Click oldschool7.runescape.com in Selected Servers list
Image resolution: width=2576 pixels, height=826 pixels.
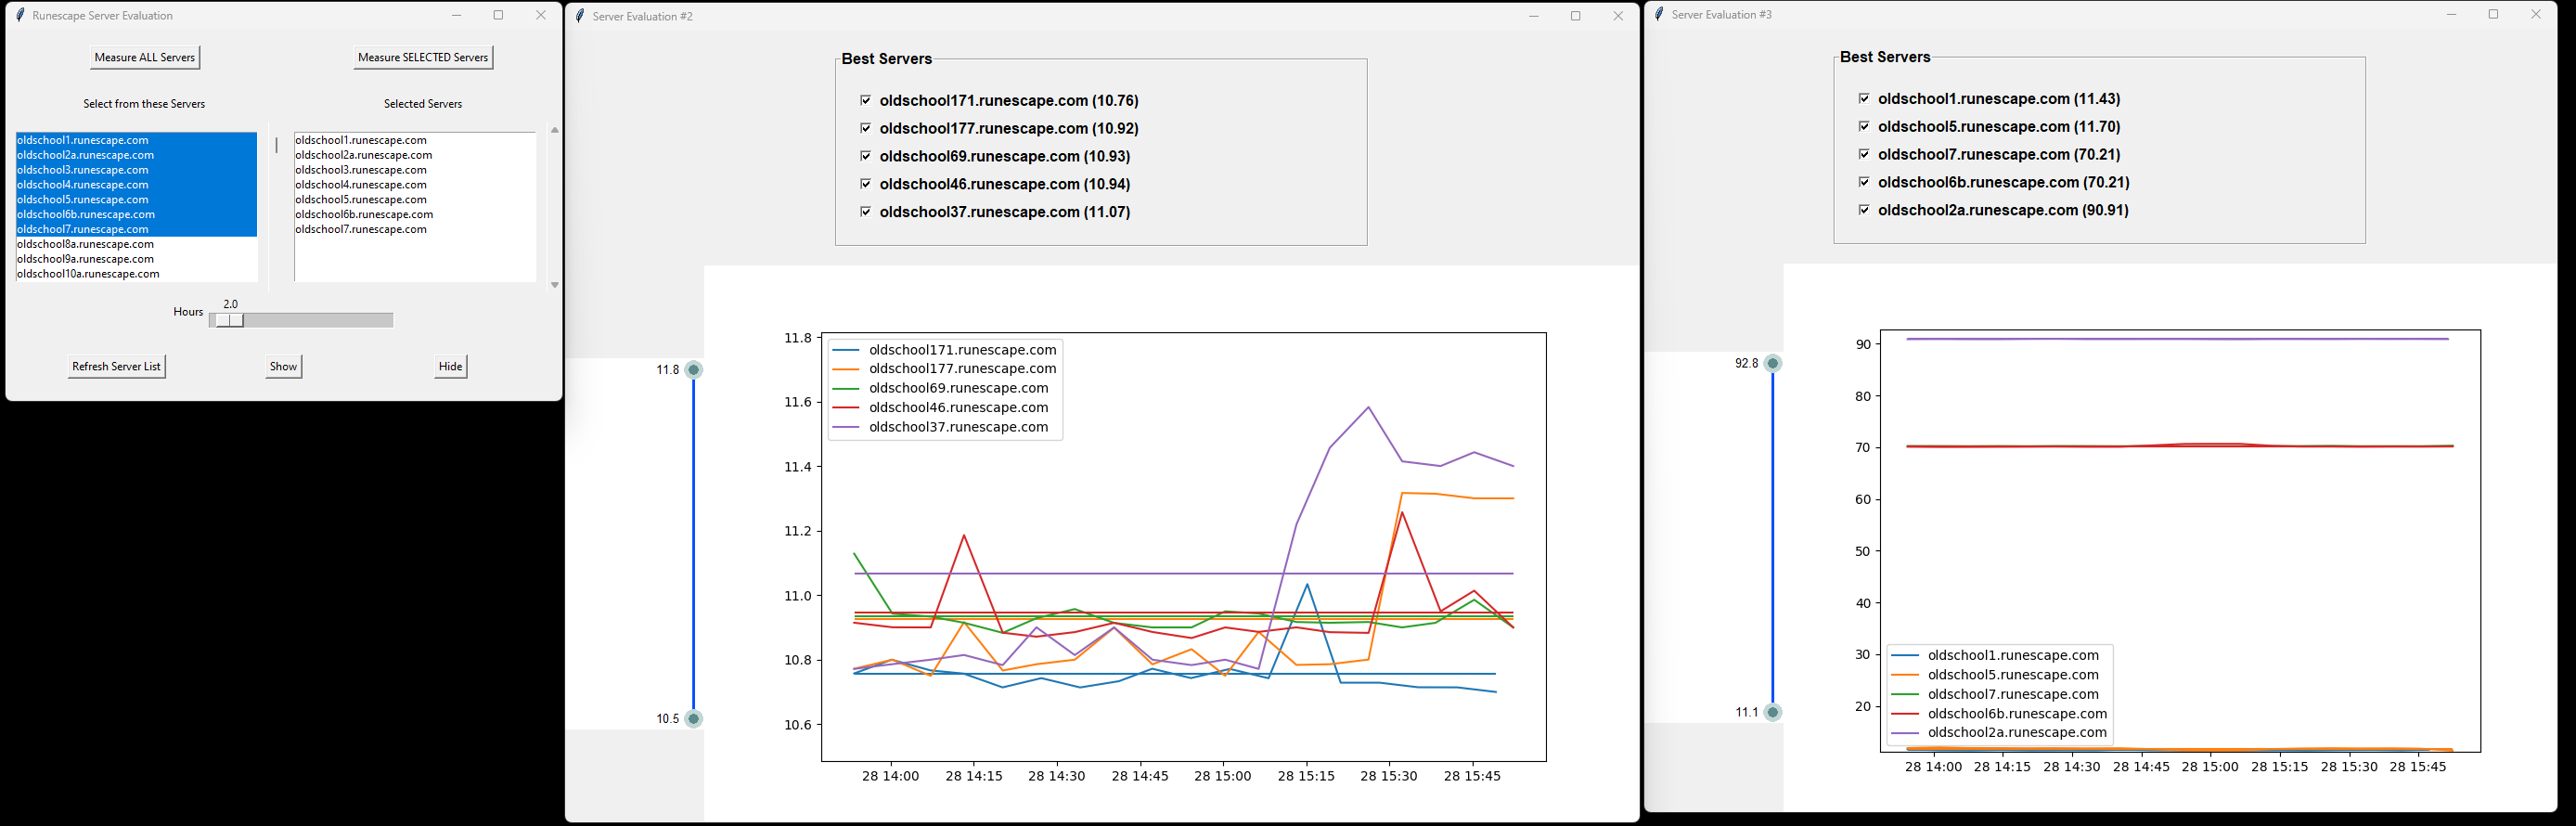pos(414,230)
